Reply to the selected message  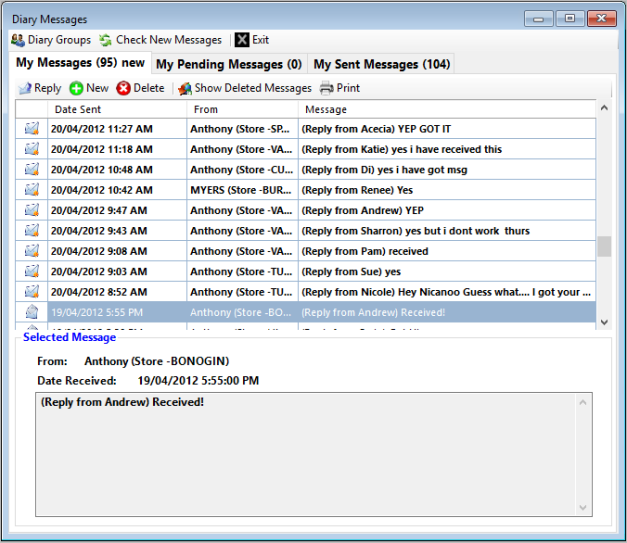(40, 88)
